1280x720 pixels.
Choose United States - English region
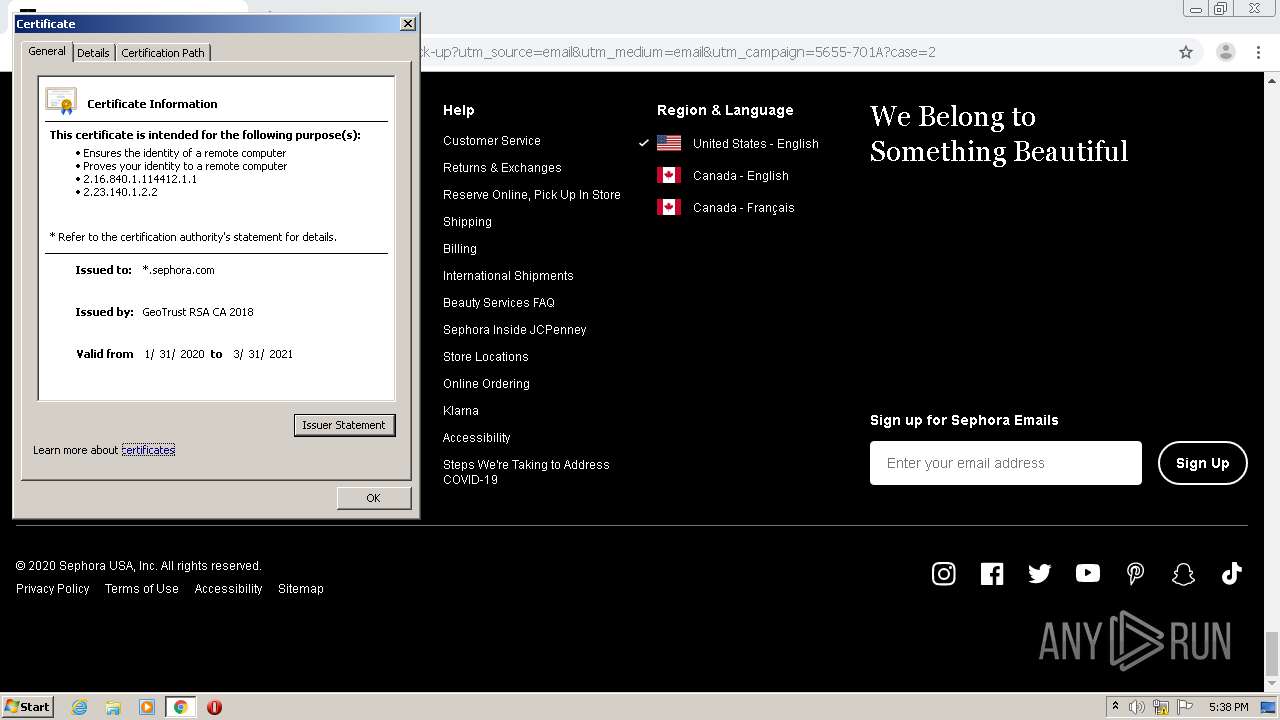(x=756, y=144)
